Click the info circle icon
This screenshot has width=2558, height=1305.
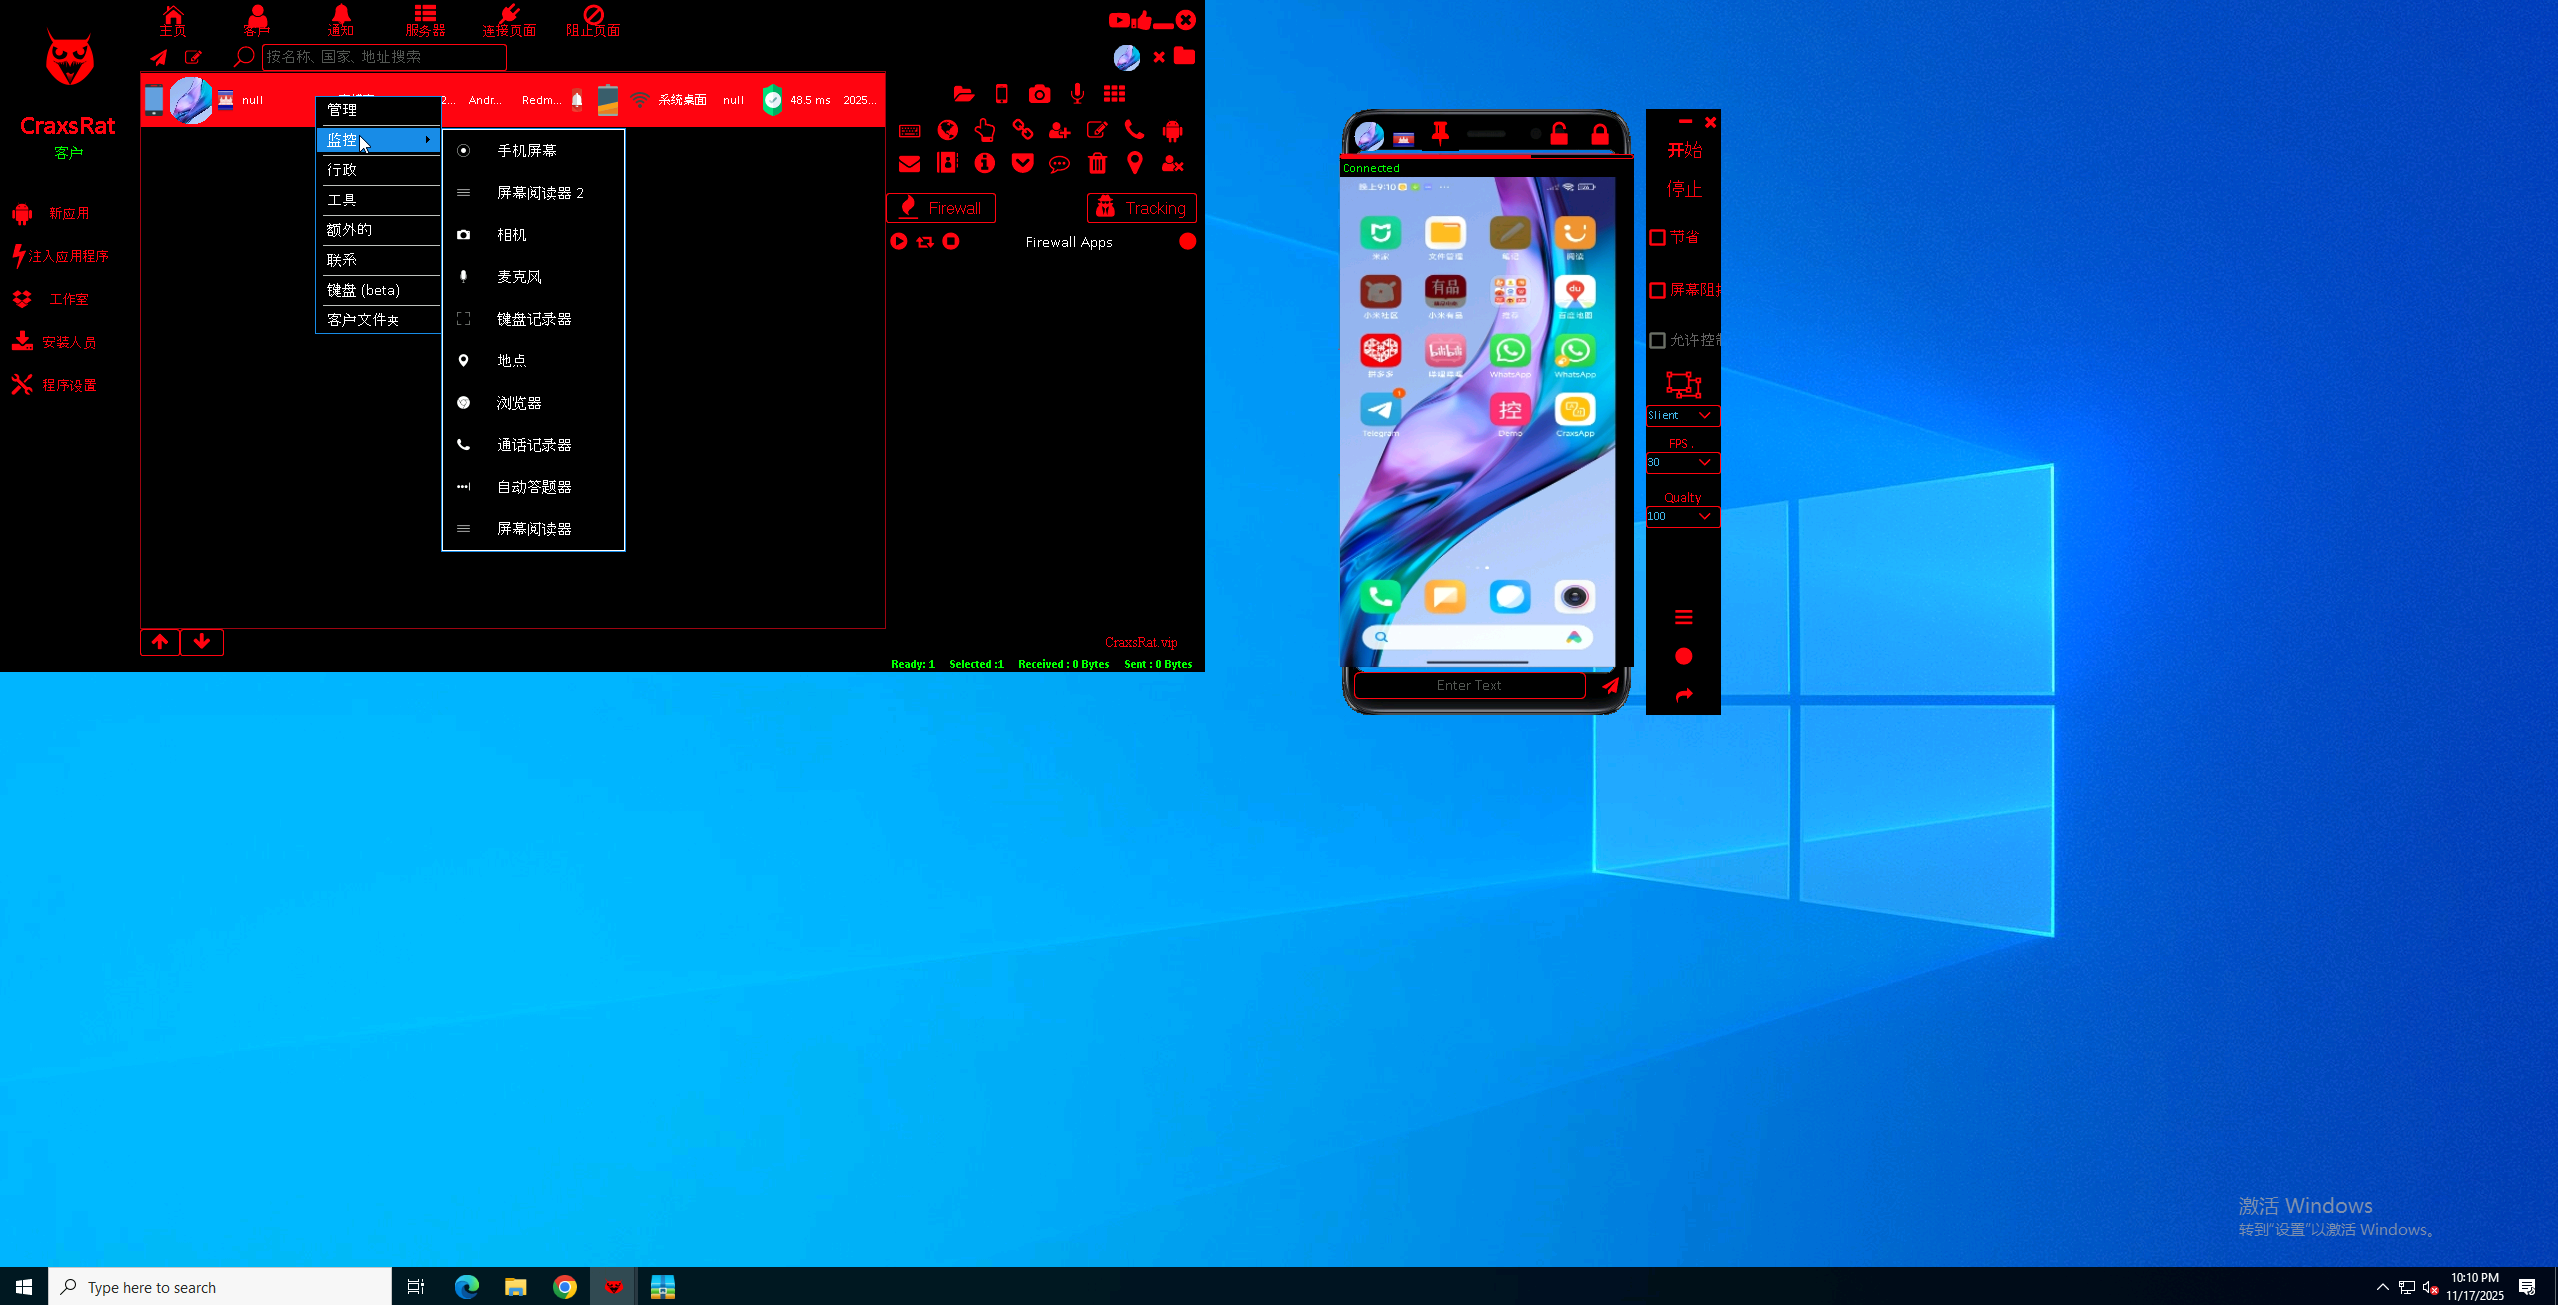point(985,164)
